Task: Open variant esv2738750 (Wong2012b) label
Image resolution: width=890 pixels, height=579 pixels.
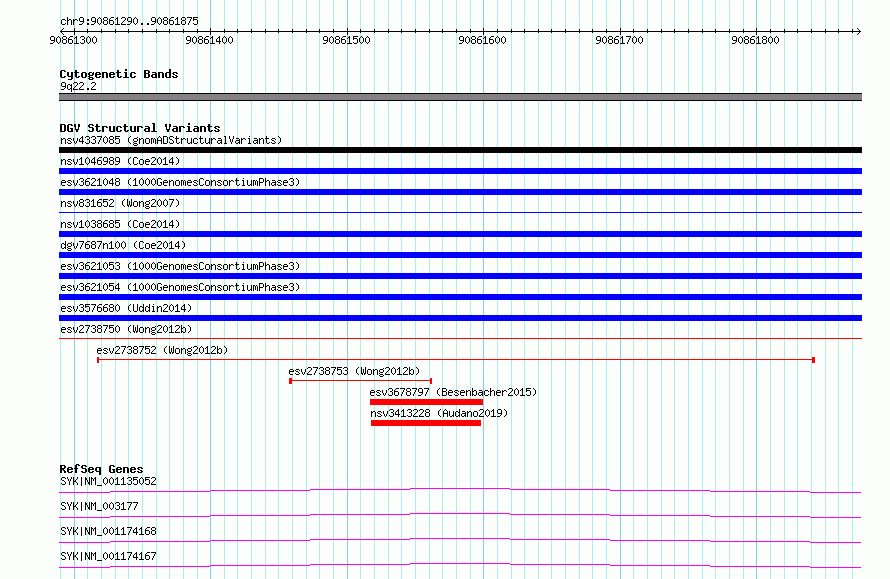Action: coord(126,329)
